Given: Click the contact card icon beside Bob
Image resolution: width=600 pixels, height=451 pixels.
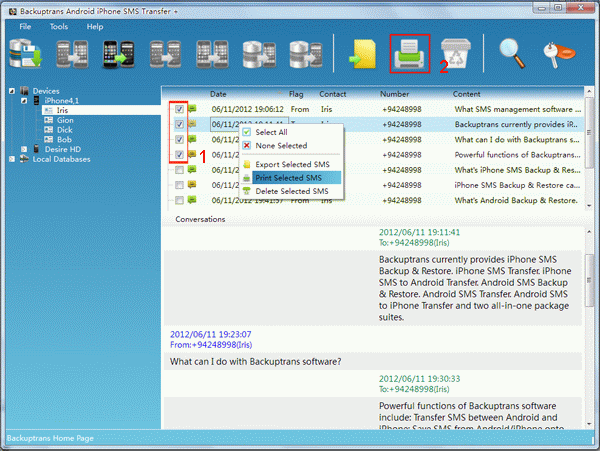Looking at the screenshot, I should (49, 139).
